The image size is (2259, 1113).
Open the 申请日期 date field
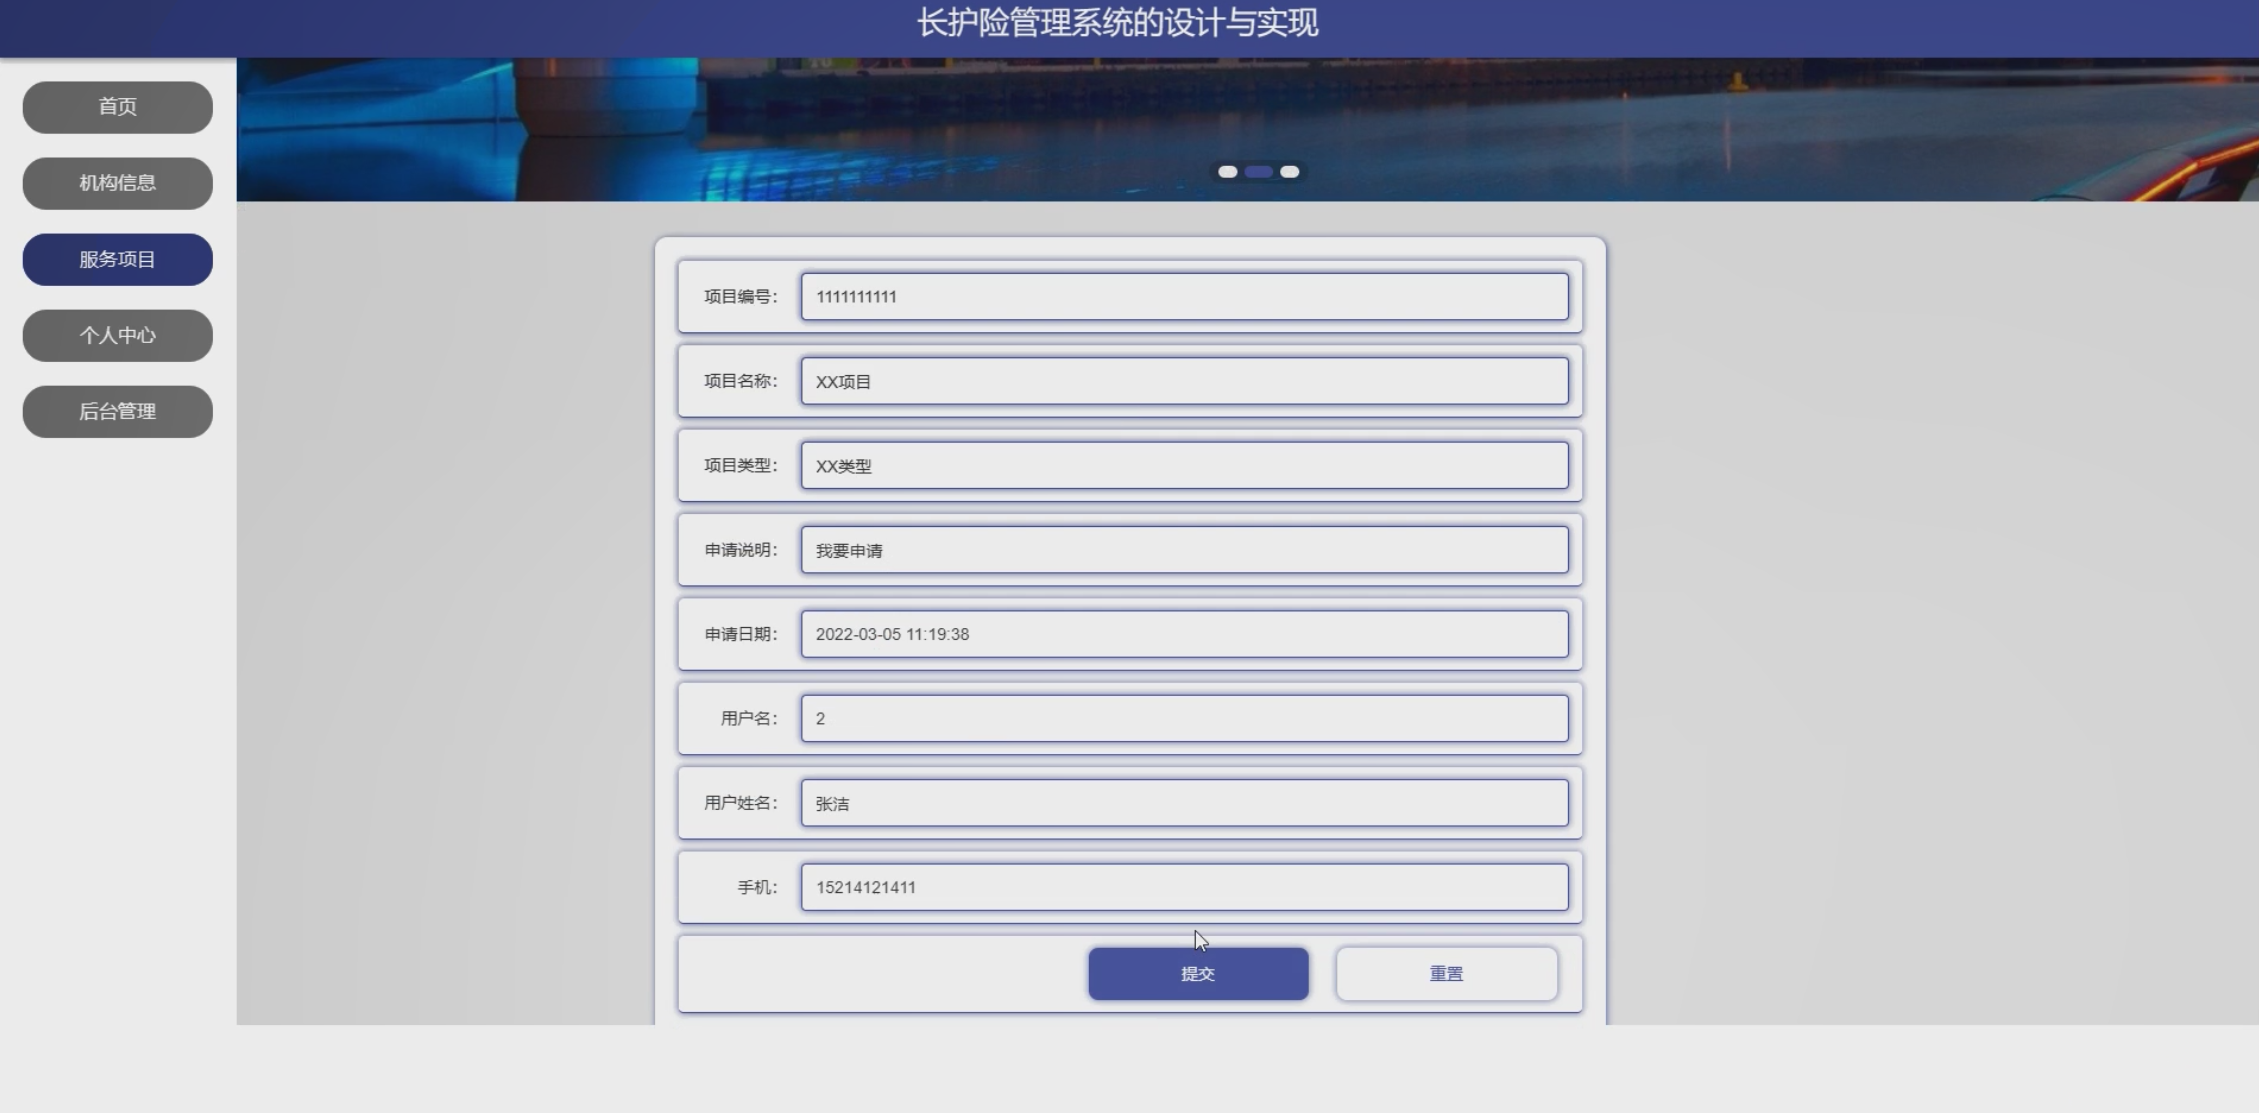[1184, 634]
